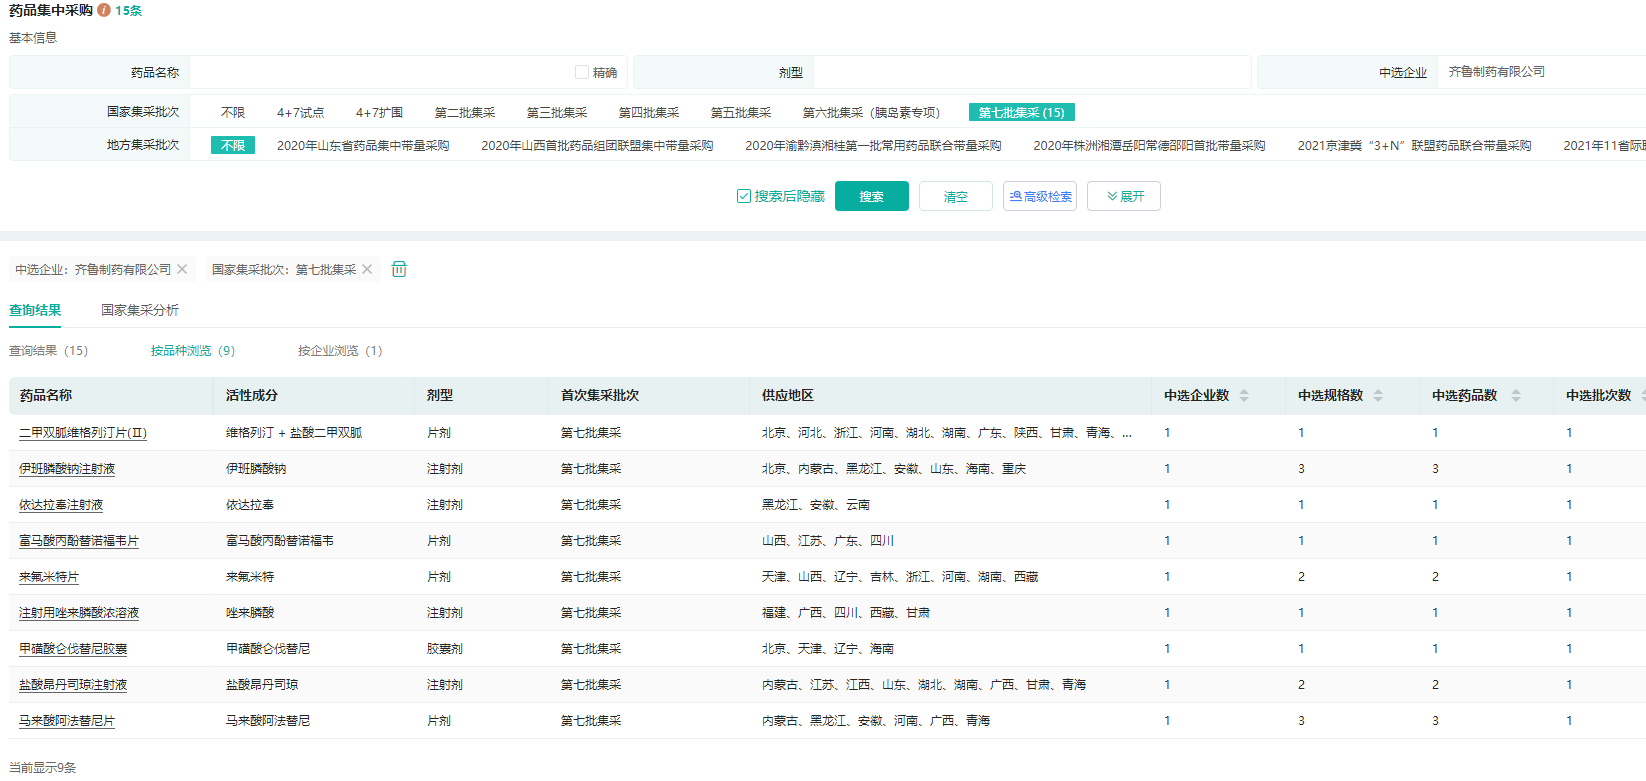This screenshot has width=1646, height=781.
Task: Expand filters with the 展开 button
Action: pyautogui.click(x=1124, y=196)
